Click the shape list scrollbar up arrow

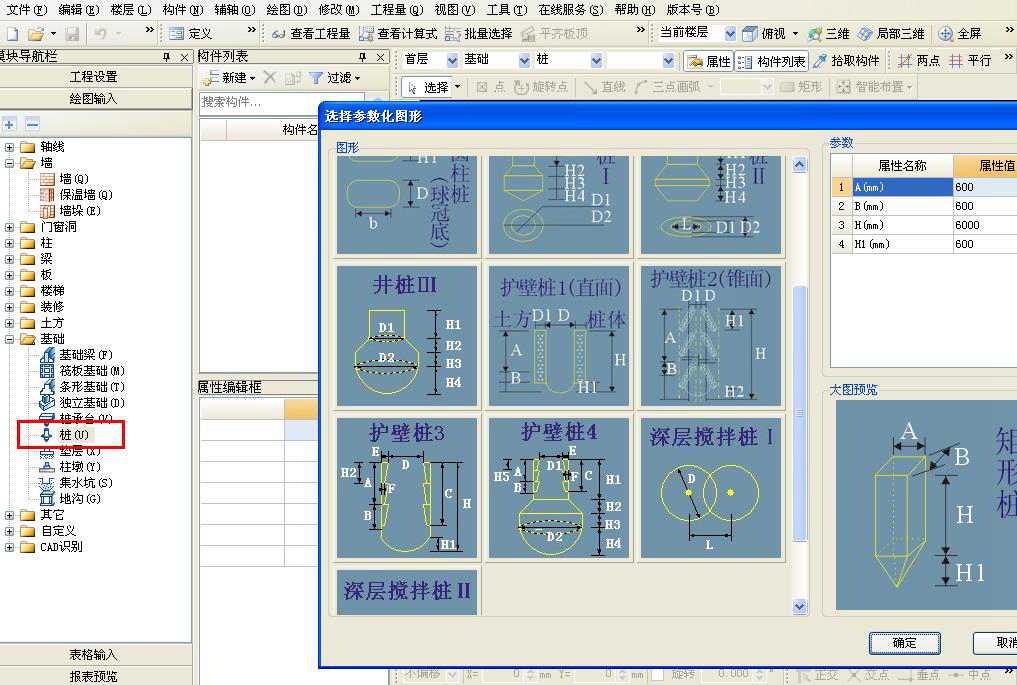pos(800,165)
